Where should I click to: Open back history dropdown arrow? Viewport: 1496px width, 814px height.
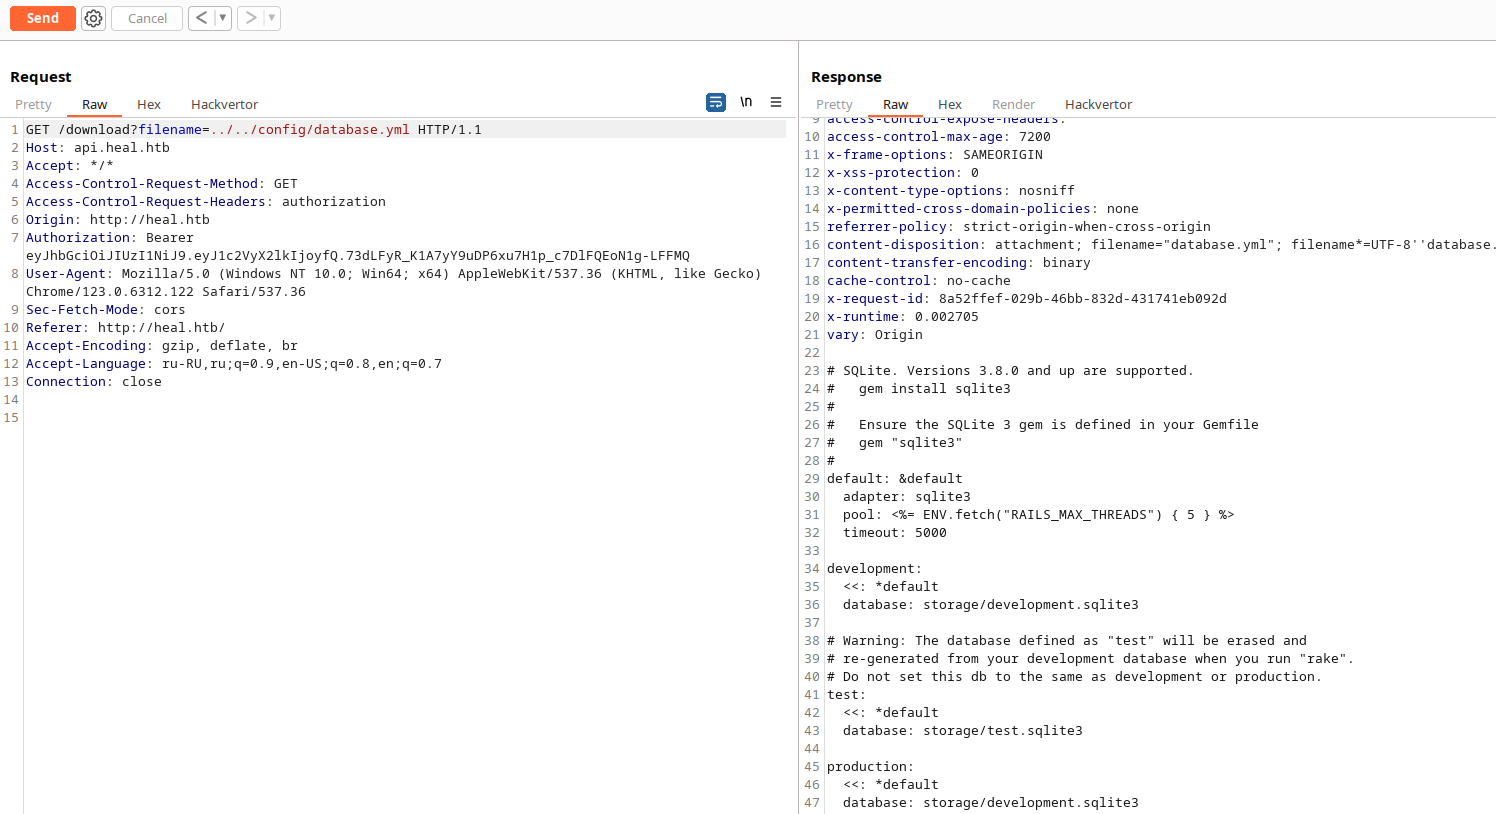[x=222, y=18]
